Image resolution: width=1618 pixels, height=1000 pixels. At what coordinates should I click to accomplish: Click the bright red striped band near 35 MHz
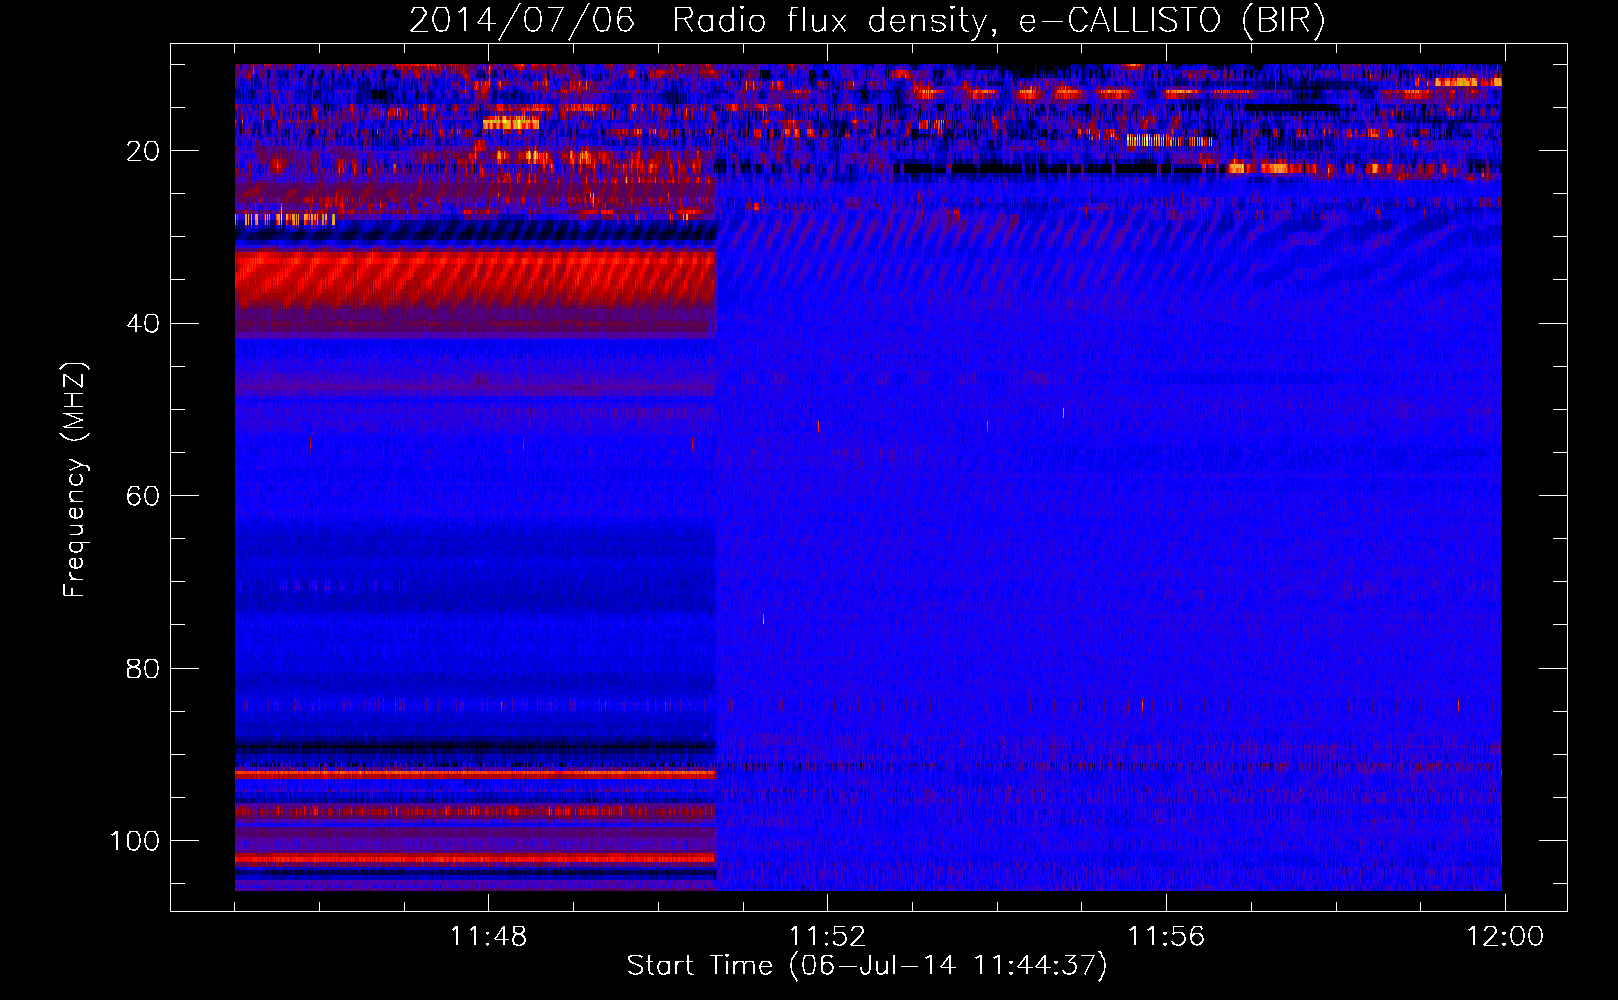(476, 279)
